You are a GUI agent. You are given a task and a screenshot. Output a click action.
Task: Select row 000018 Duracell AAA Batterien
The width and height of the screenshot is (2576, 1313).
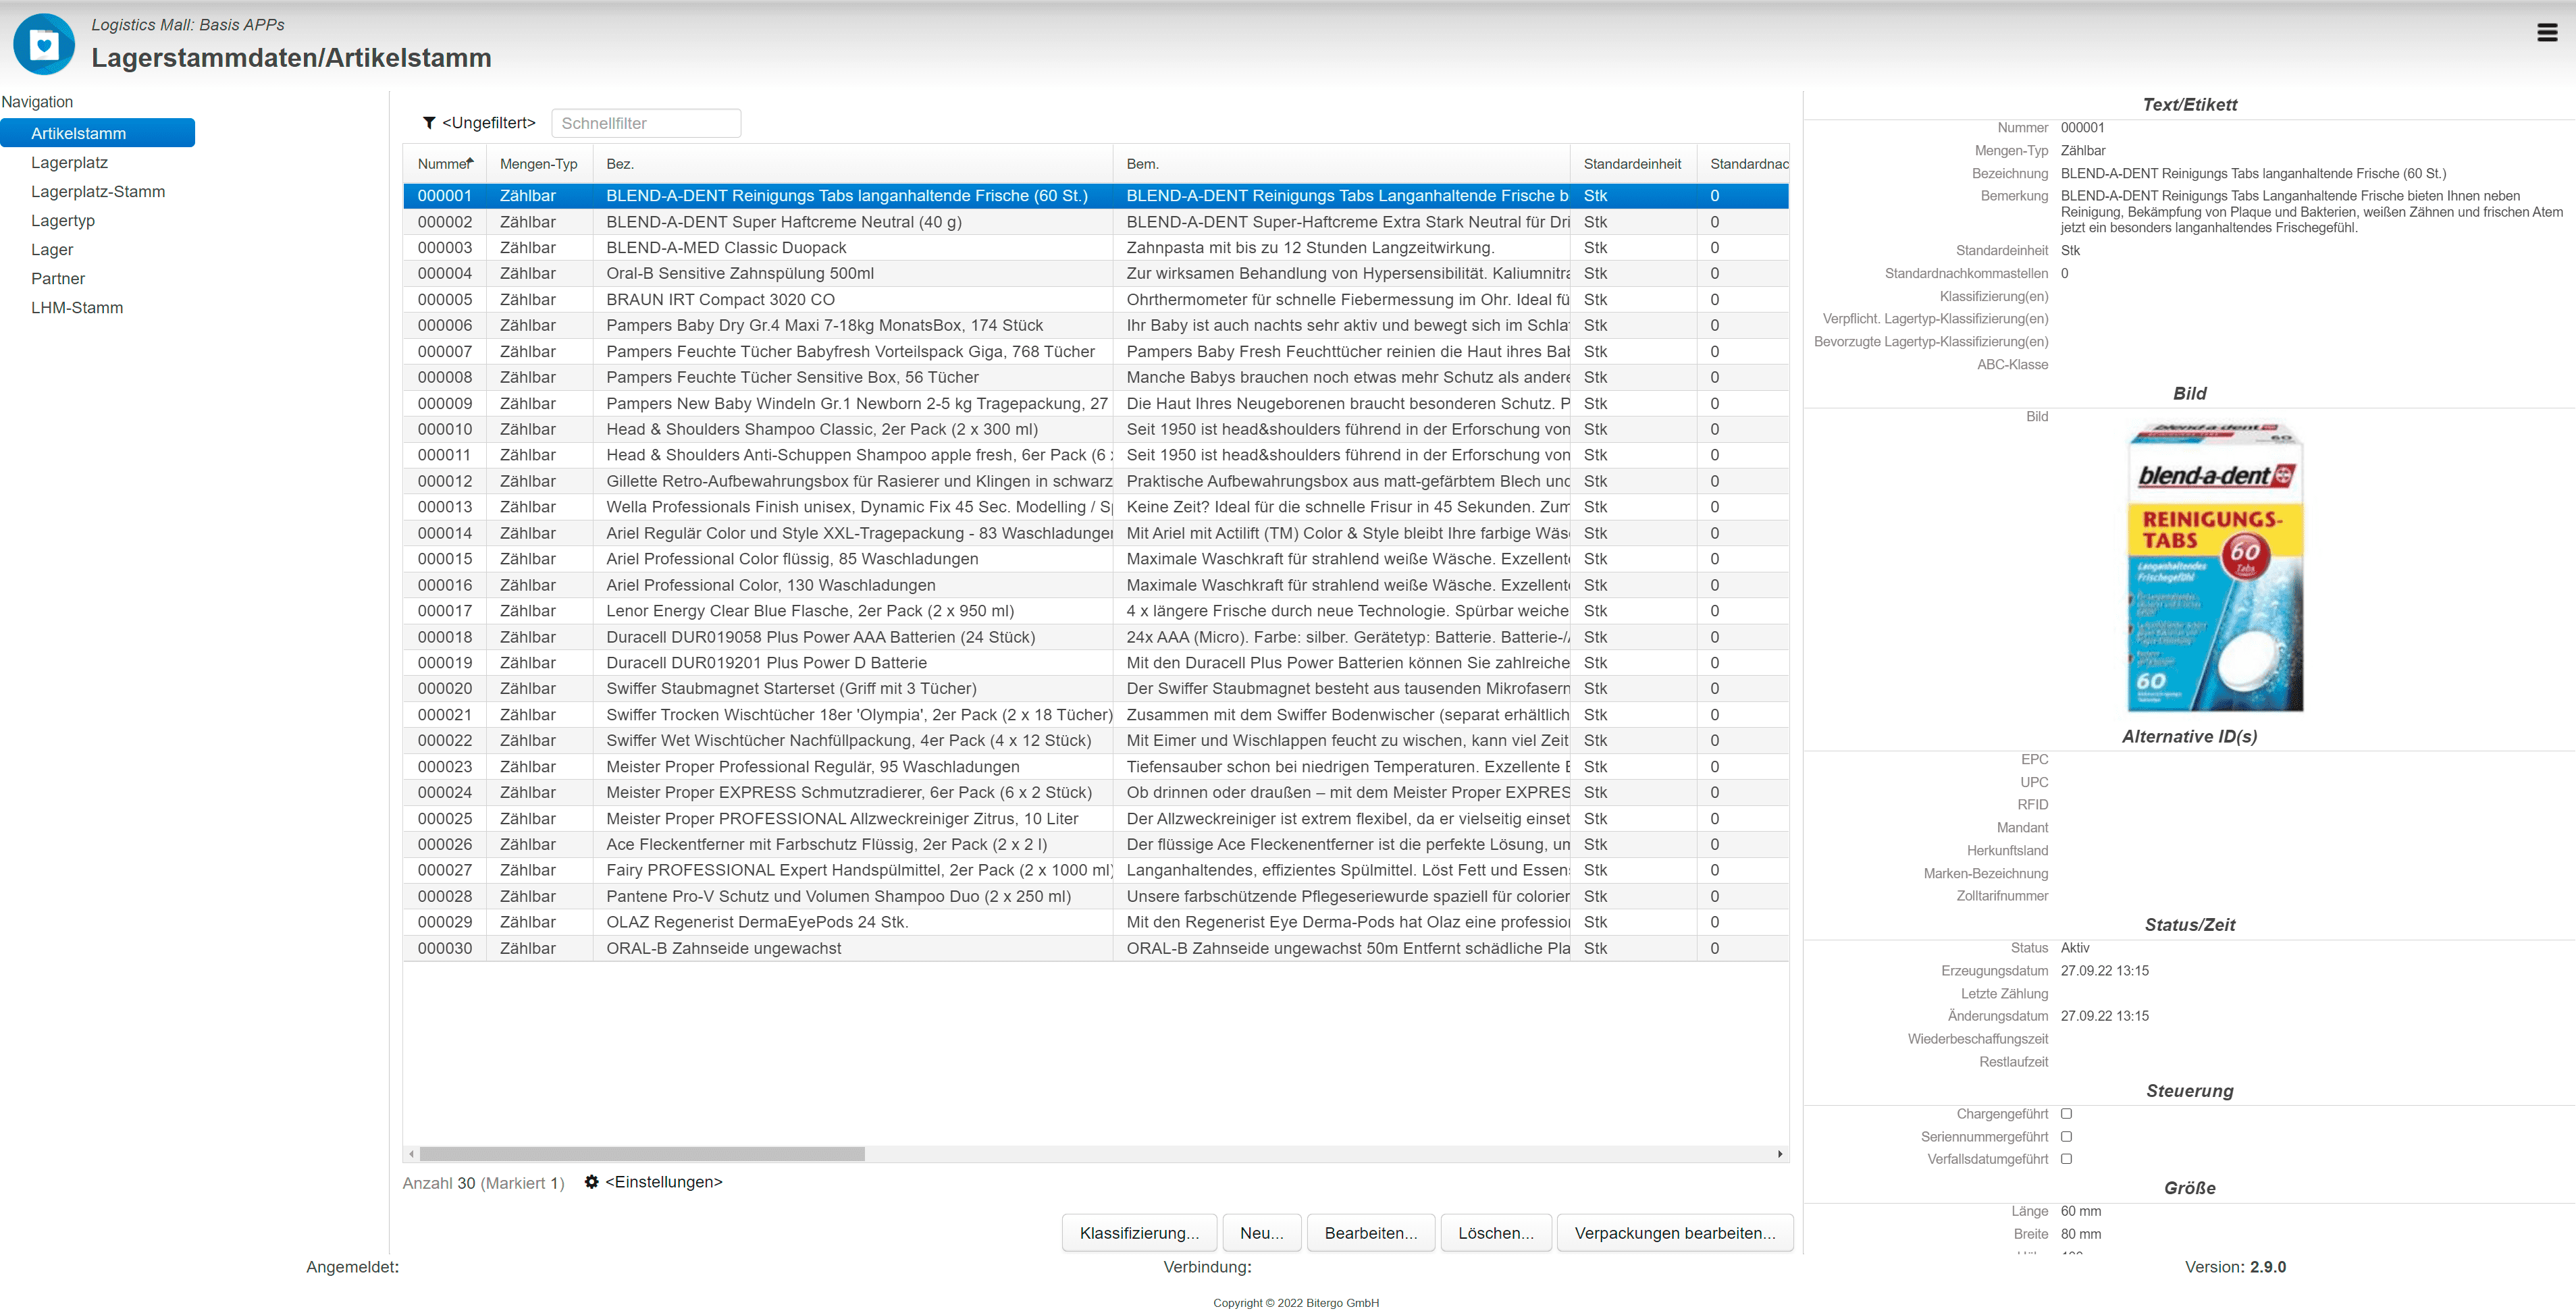pos(1096,637)
